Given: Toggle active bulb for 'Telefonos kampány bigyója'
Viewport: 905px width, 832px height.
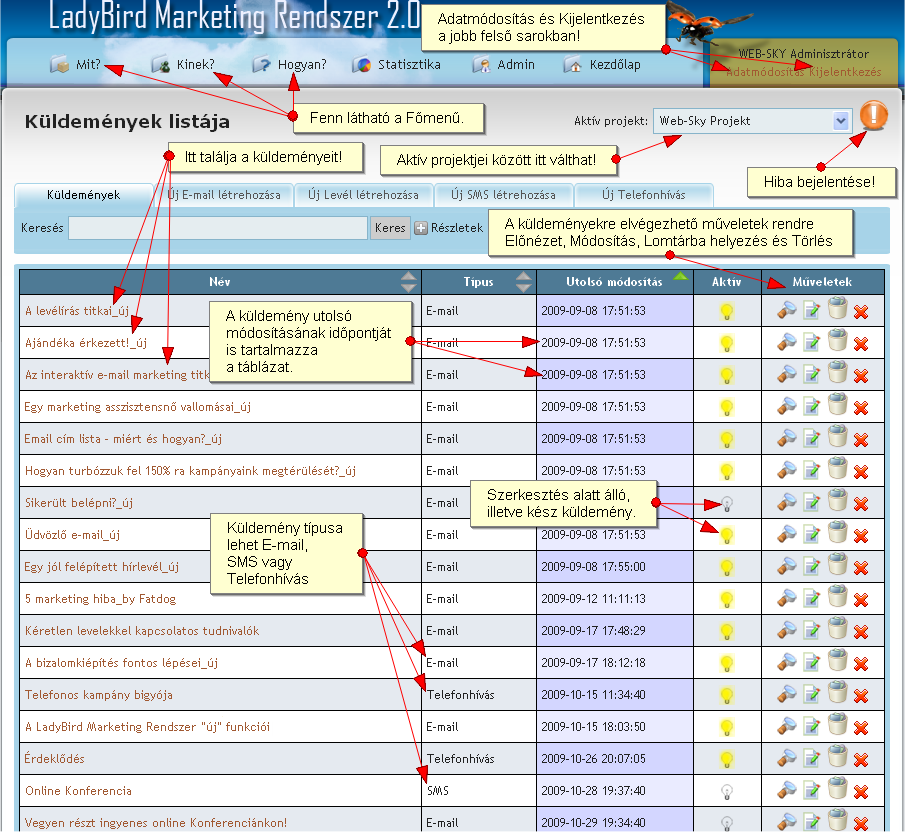Looking at the screenshot, I should click(727, 696).
